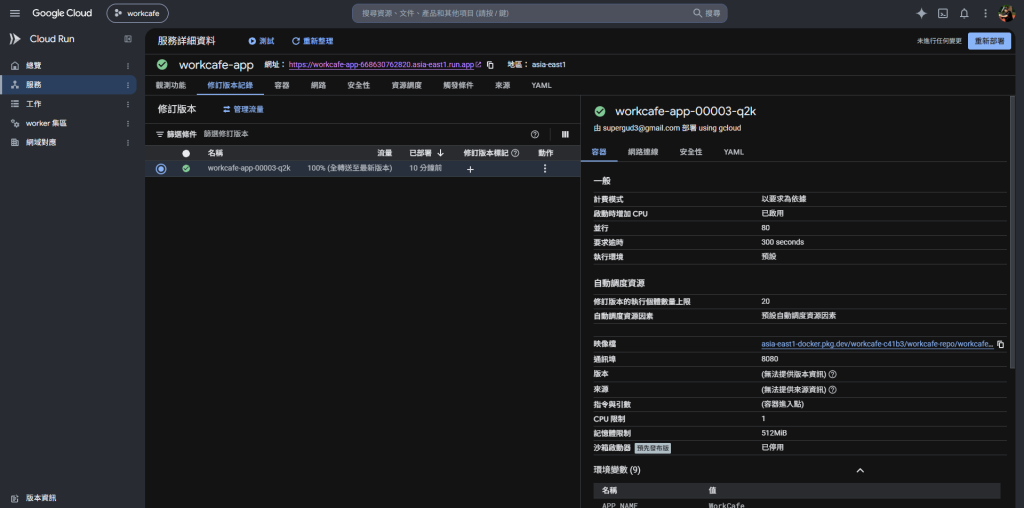Go to 總覽 in sidebar

point(68,66)
